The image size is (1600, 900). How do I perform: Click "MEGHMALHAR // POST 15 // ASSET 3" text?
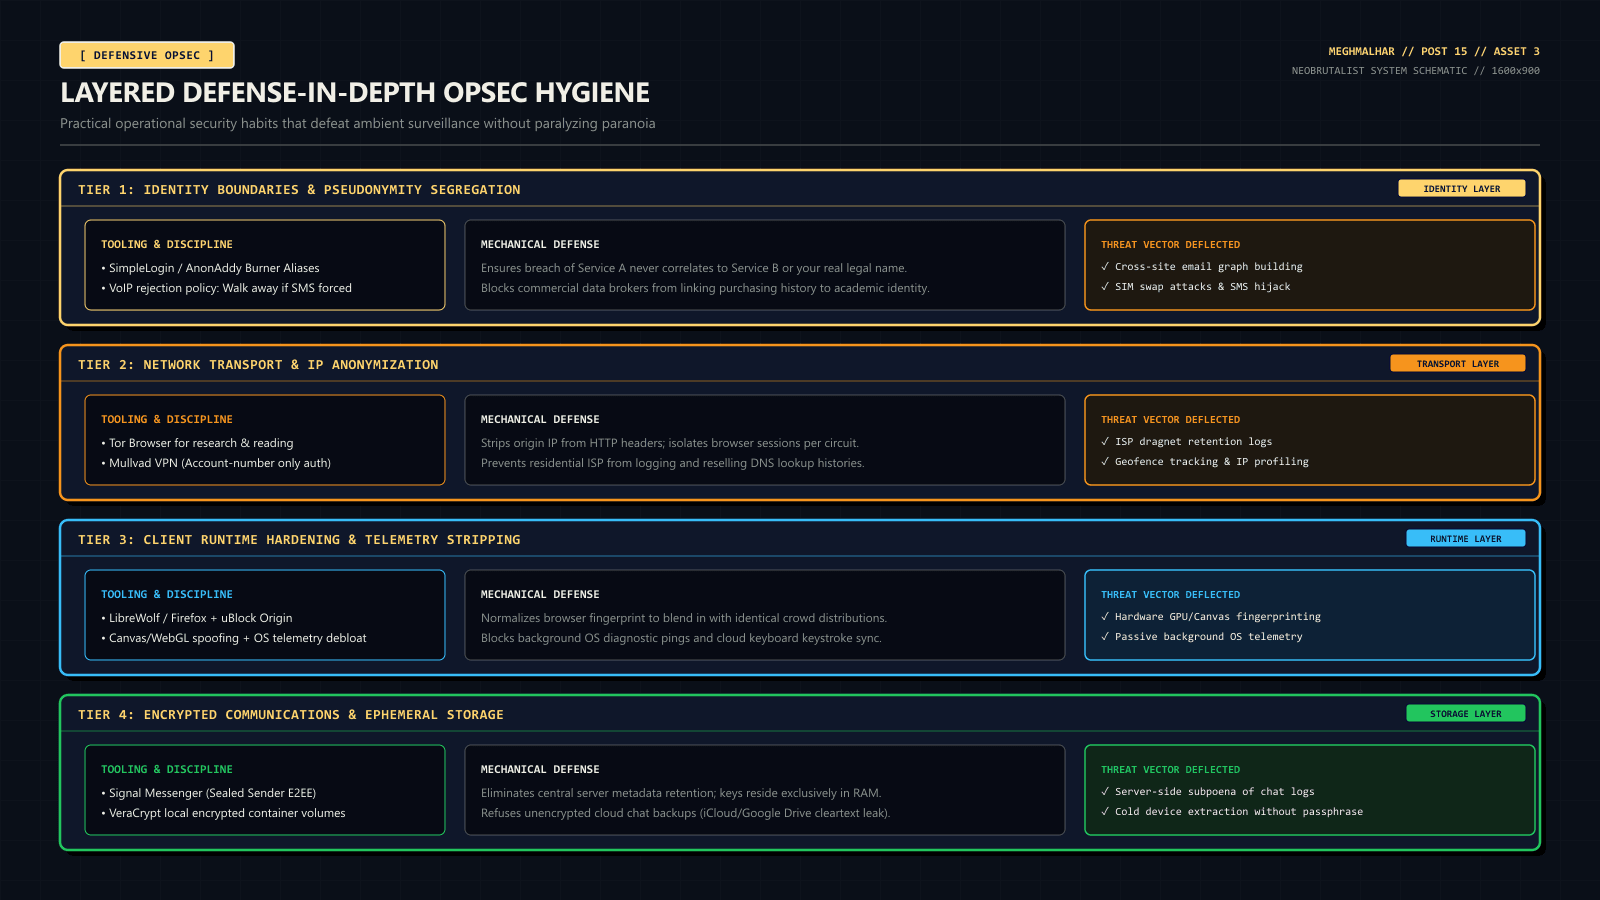coord(1434,51)
